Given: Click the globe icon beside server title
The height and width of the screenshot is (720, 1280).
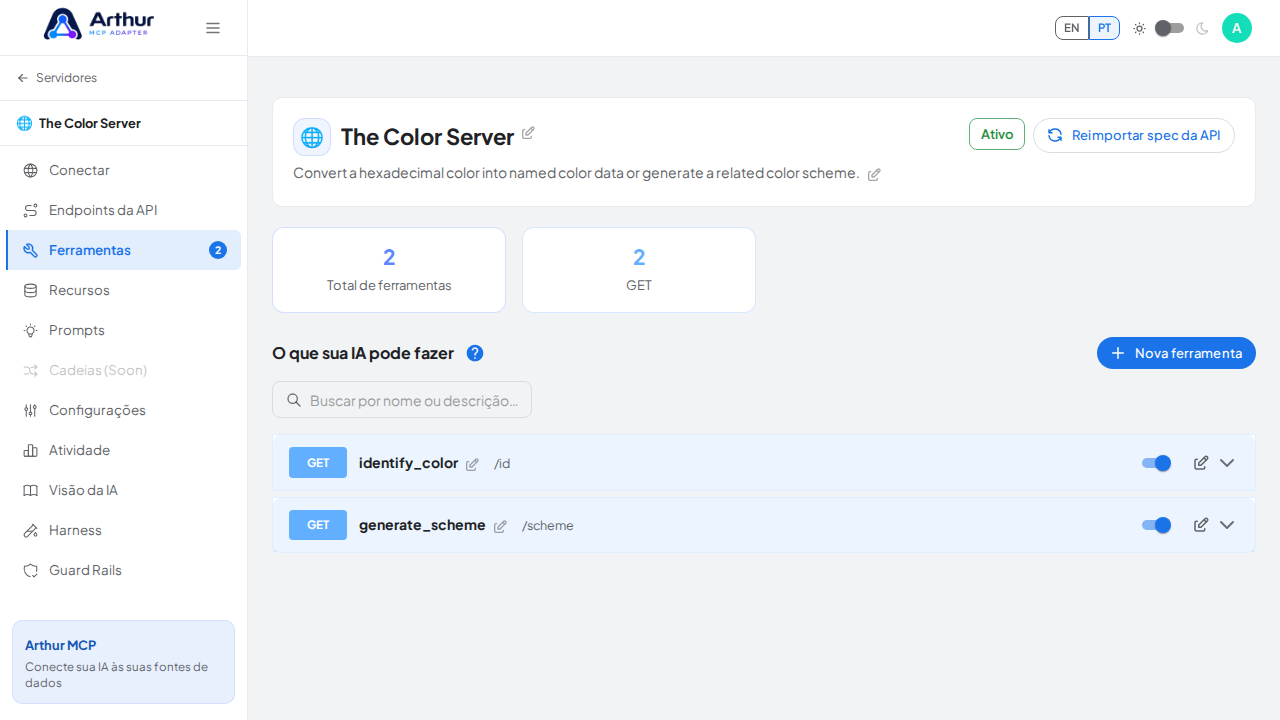Looking at the screenshot, I should [x=312, y=137].
